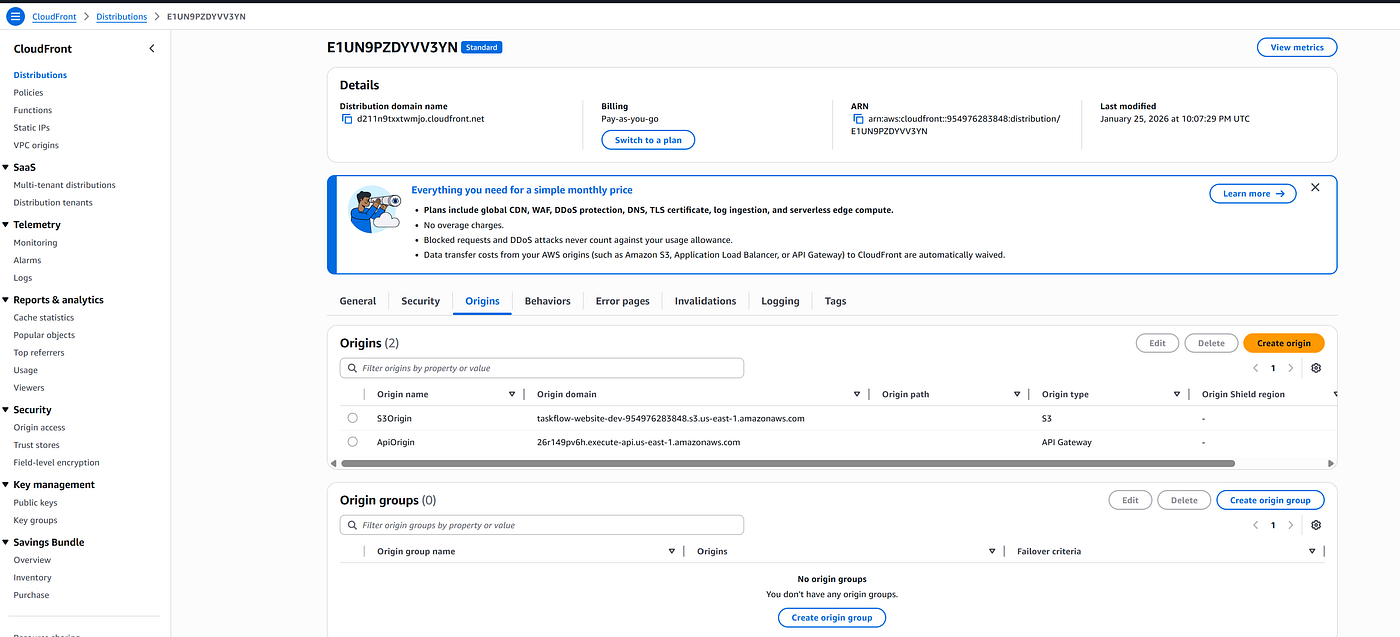The height and width of the screenshot is (637, 1400).
Task: Click the 26r149pv6h execute-api origin domain text
Action: 638,442
